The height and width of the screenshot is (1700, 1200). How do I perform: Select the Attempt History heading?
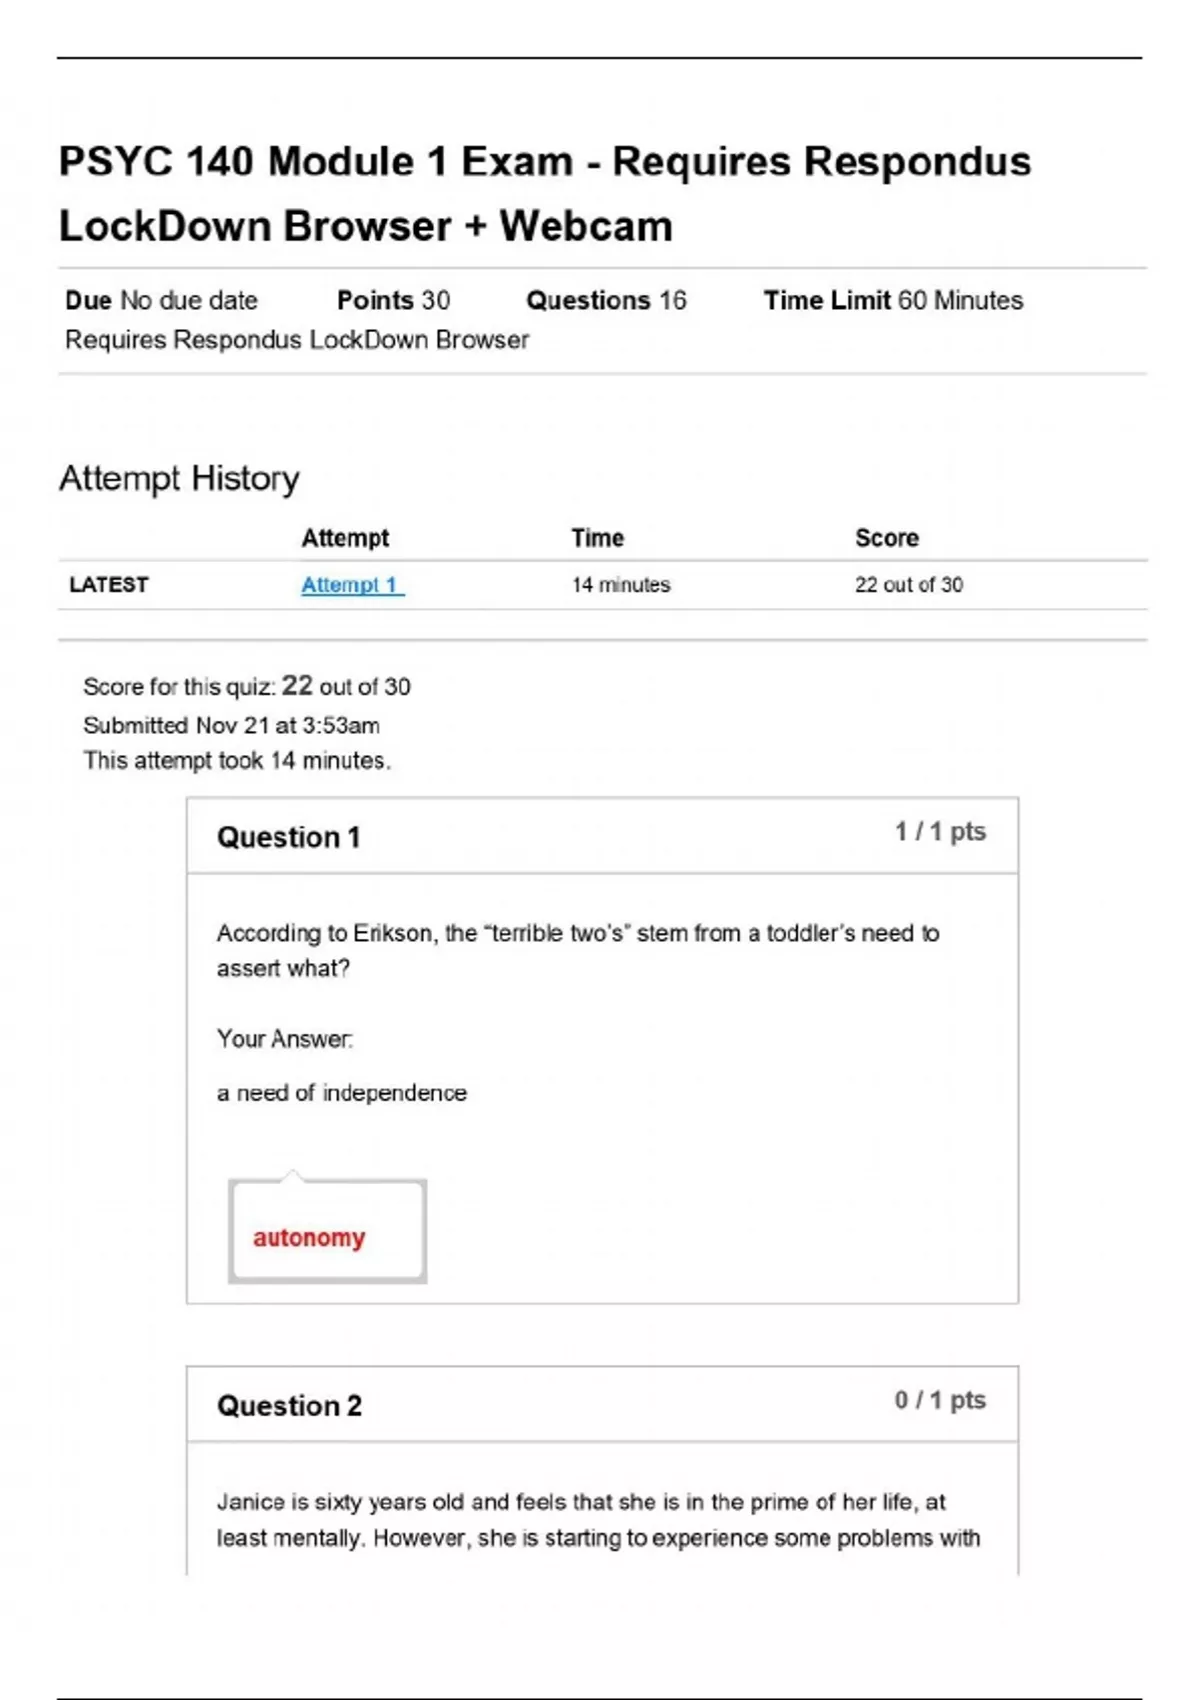pos(179,478)
